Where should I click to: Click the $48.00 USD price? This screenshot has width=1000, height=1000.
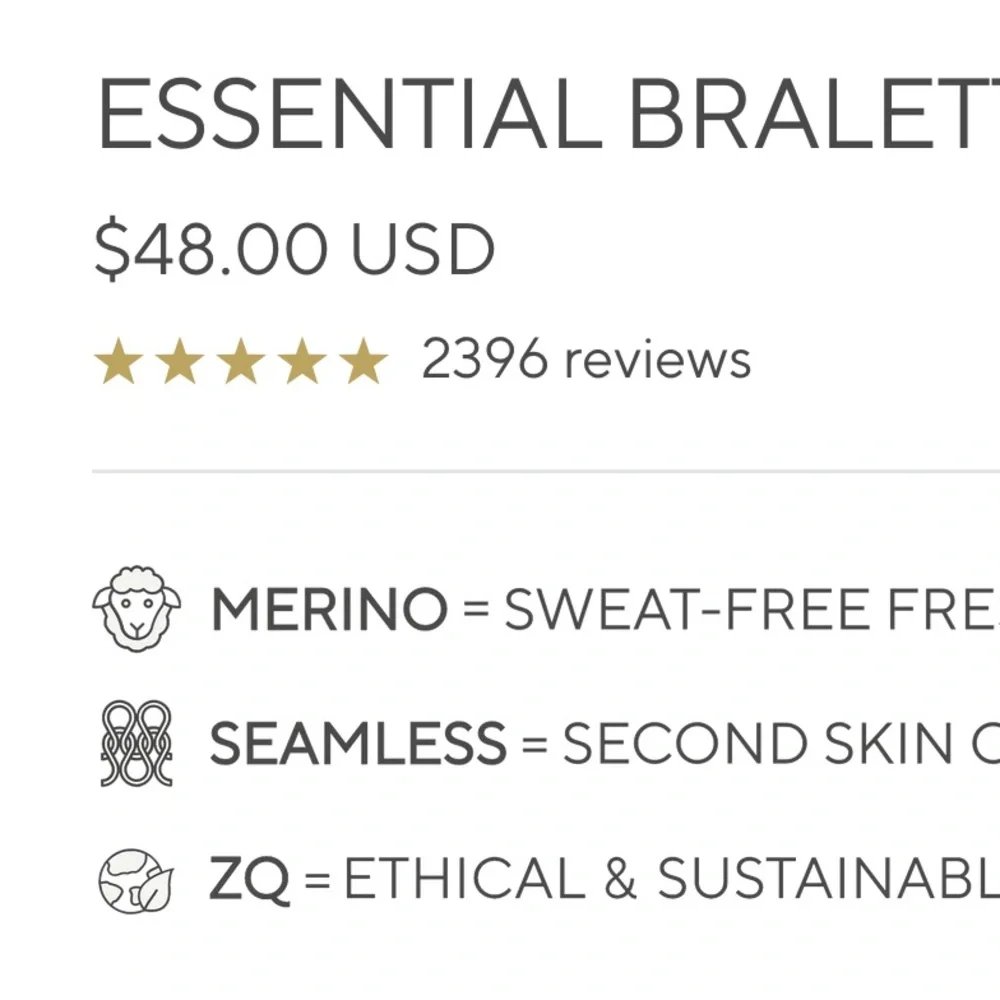tap(294, 248)
